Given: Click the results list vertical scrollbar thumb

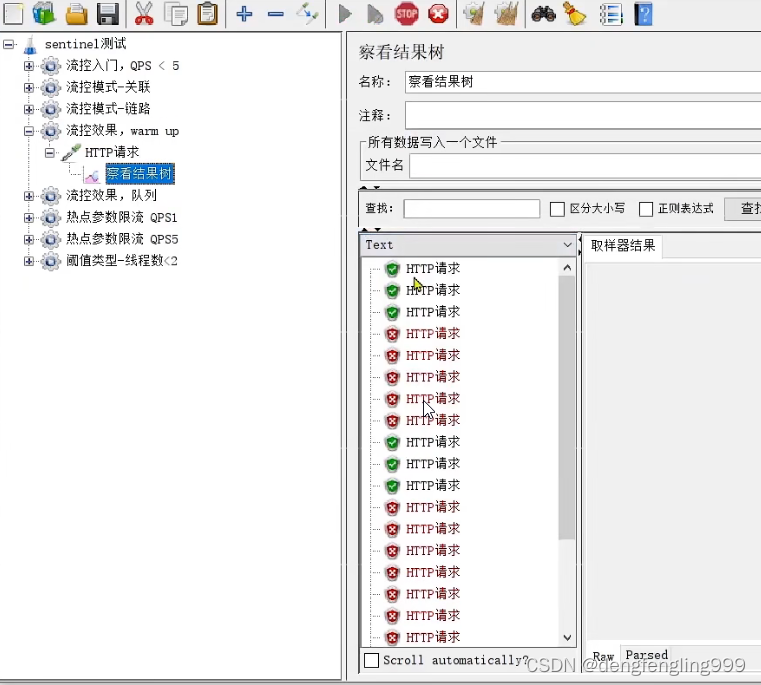Looking at the screenshot, I should pyautogui.click(x=567, y=408).
